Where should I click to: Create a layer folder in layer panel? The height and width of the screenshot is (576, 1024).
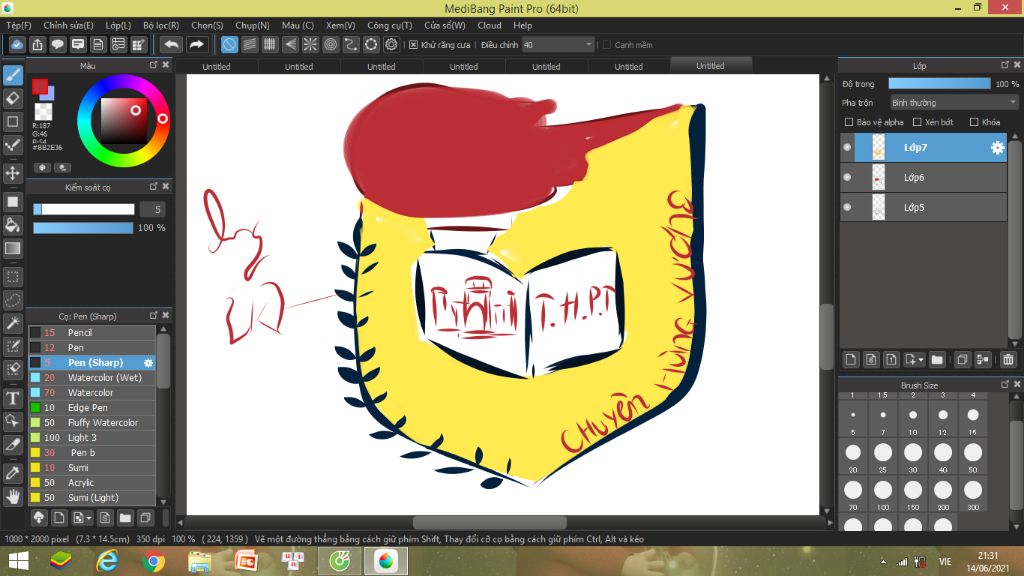(937, 359)
